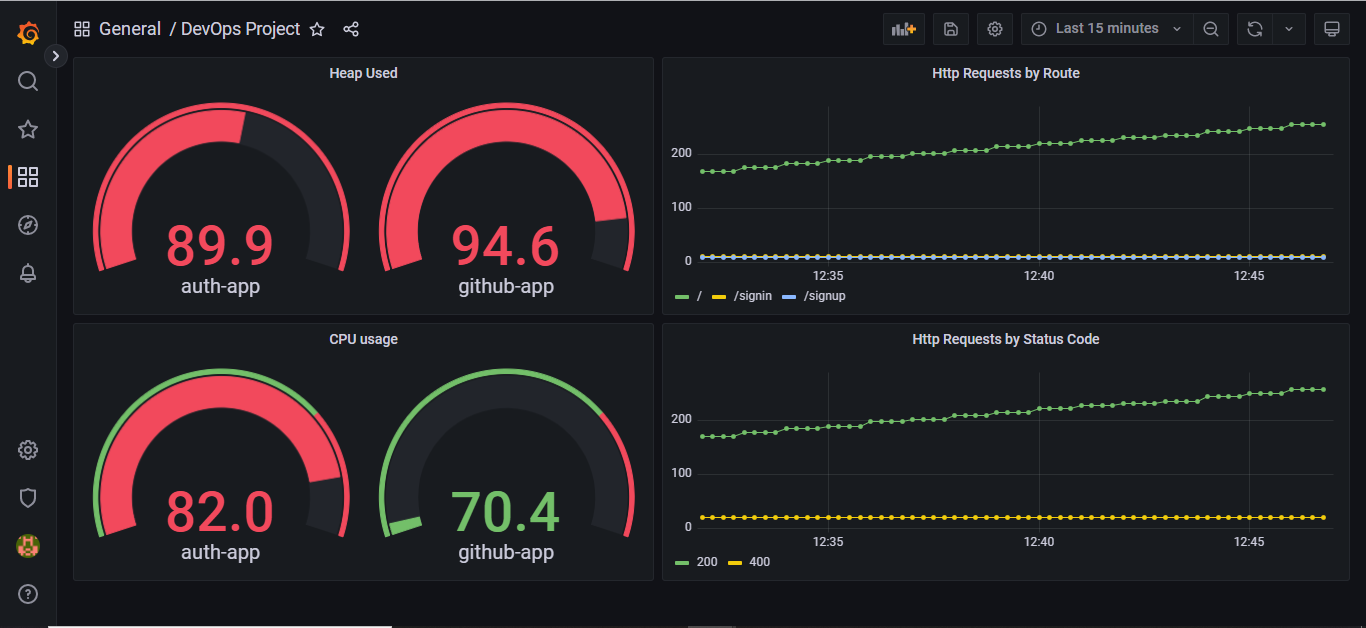Open the auto-refresh interval dropdown
Image resolution: width=1366 pixels, height=628 pixels.
point(1289,28)
